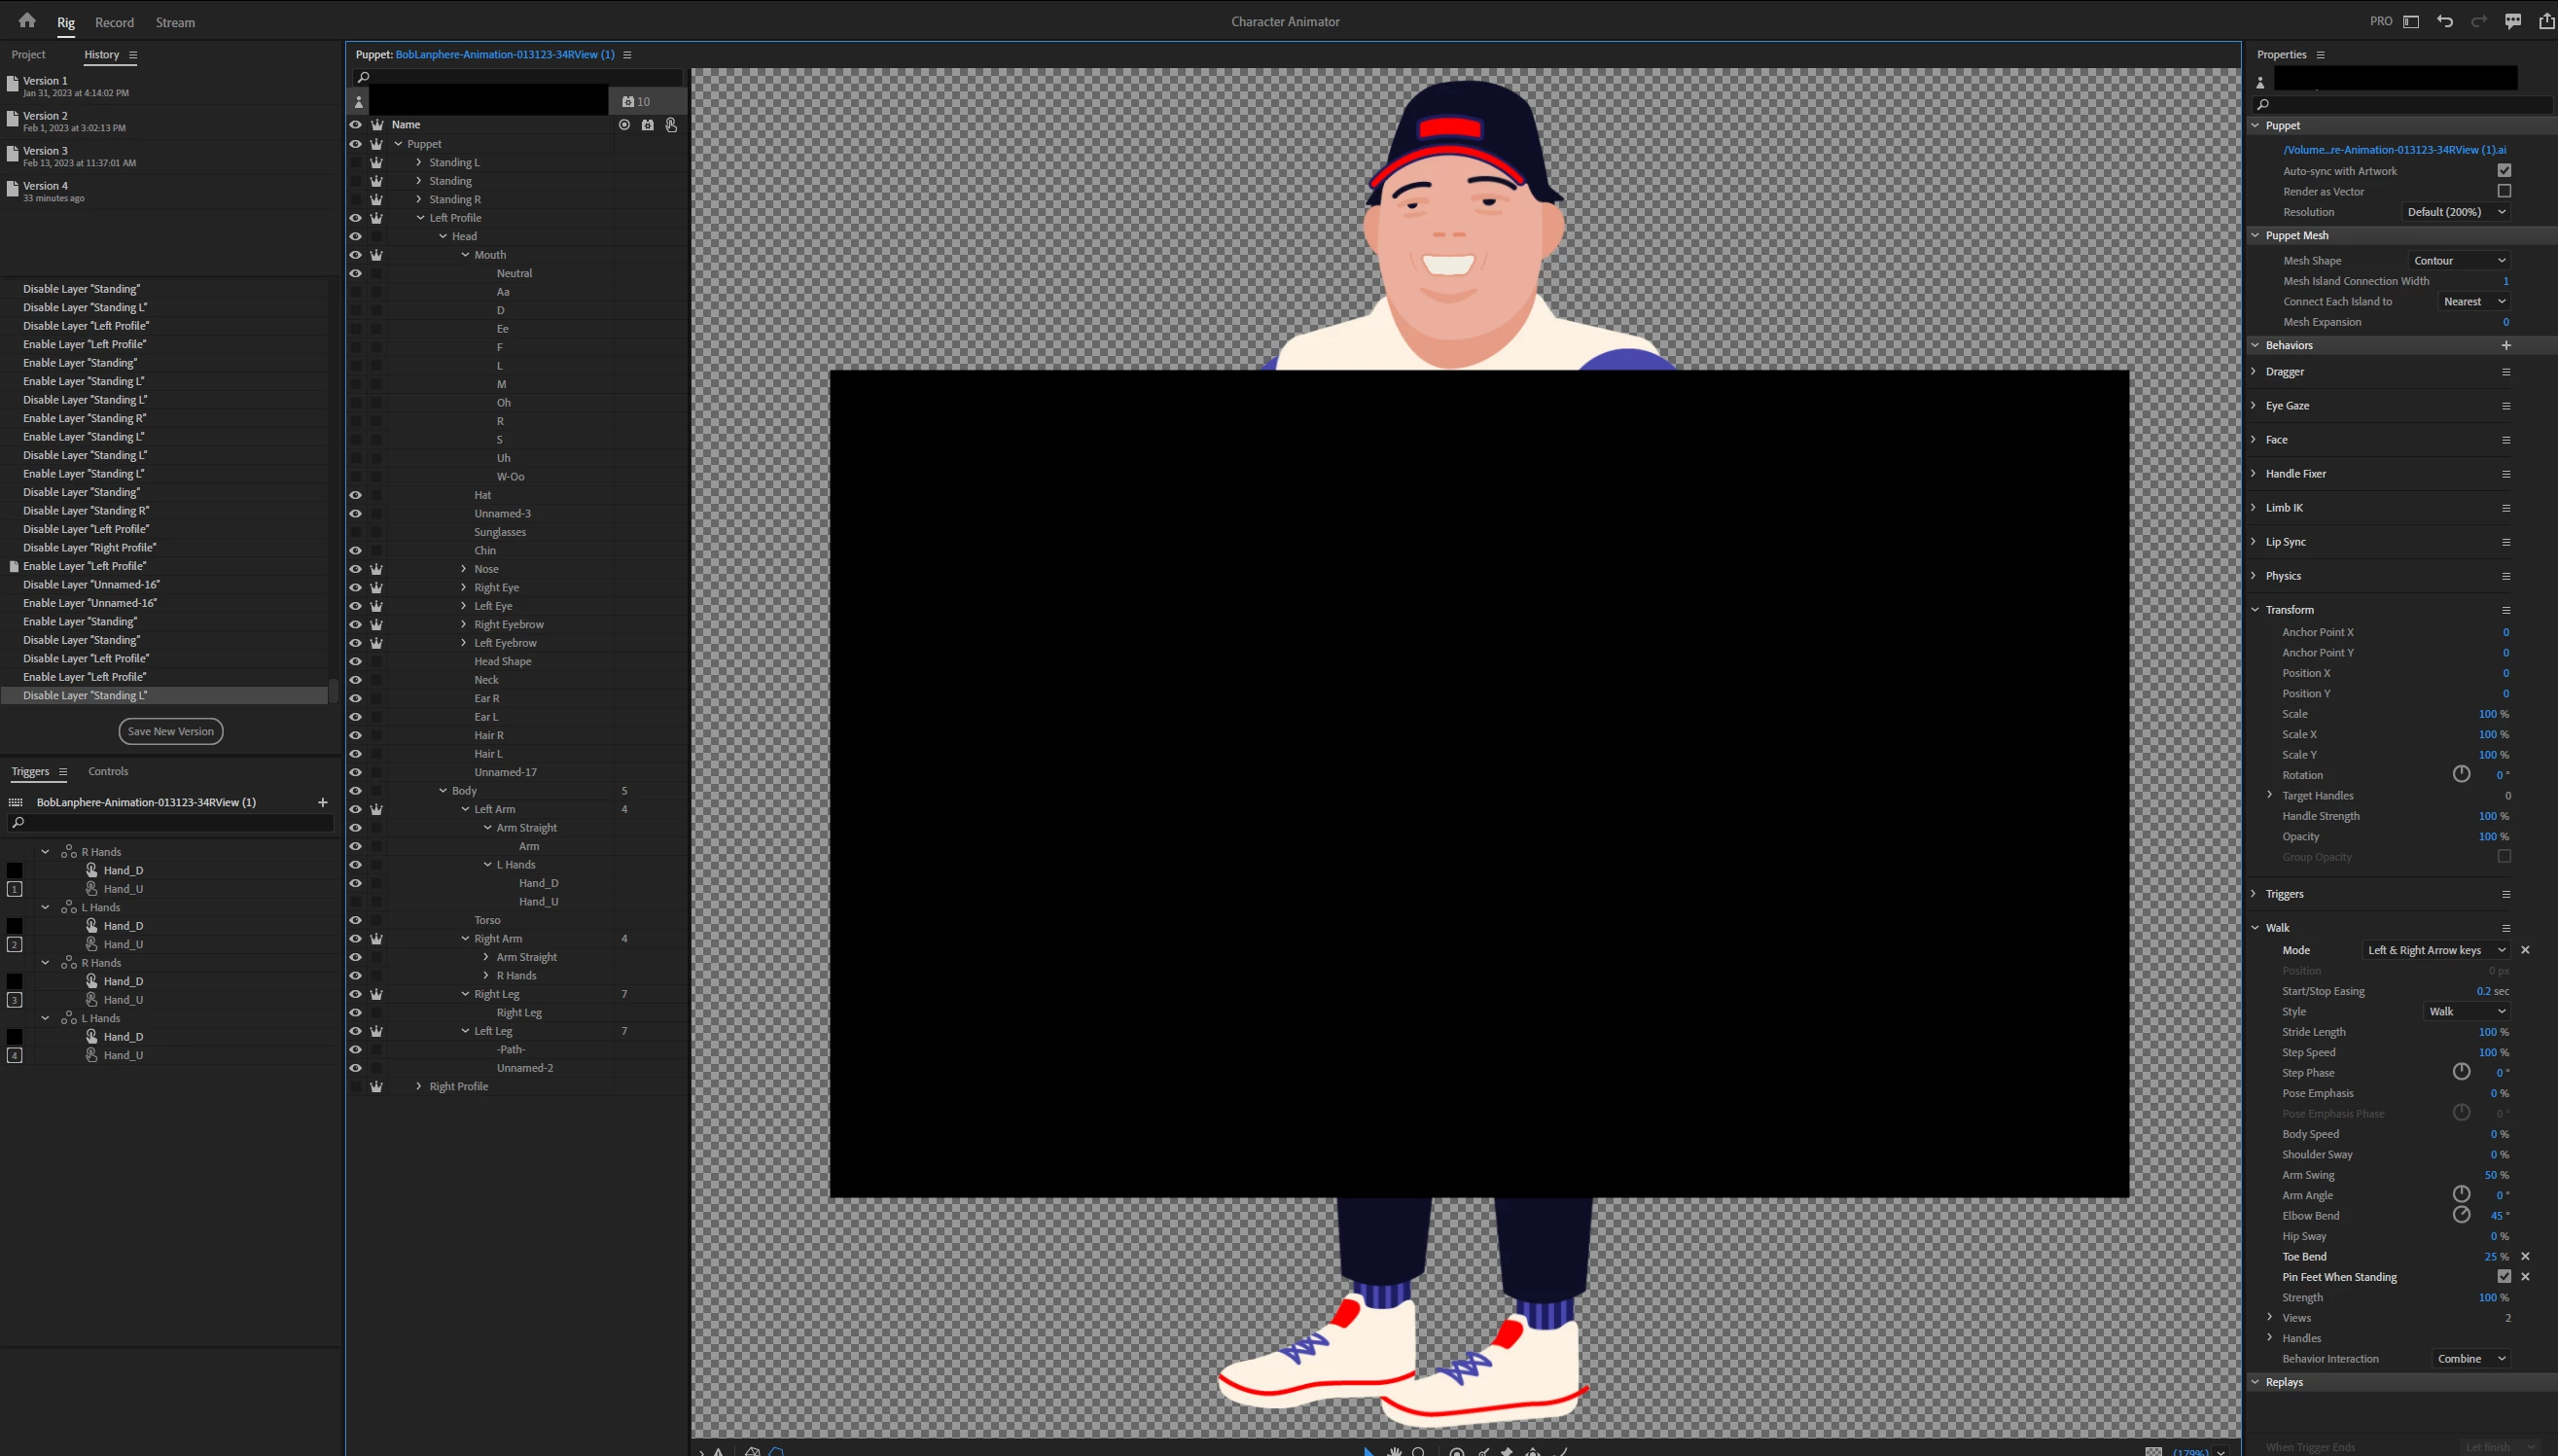Expand the Right Profile layer group
This screenshot has width=2558, height=1456.
pyautogui.click(x=419, y=1086)
